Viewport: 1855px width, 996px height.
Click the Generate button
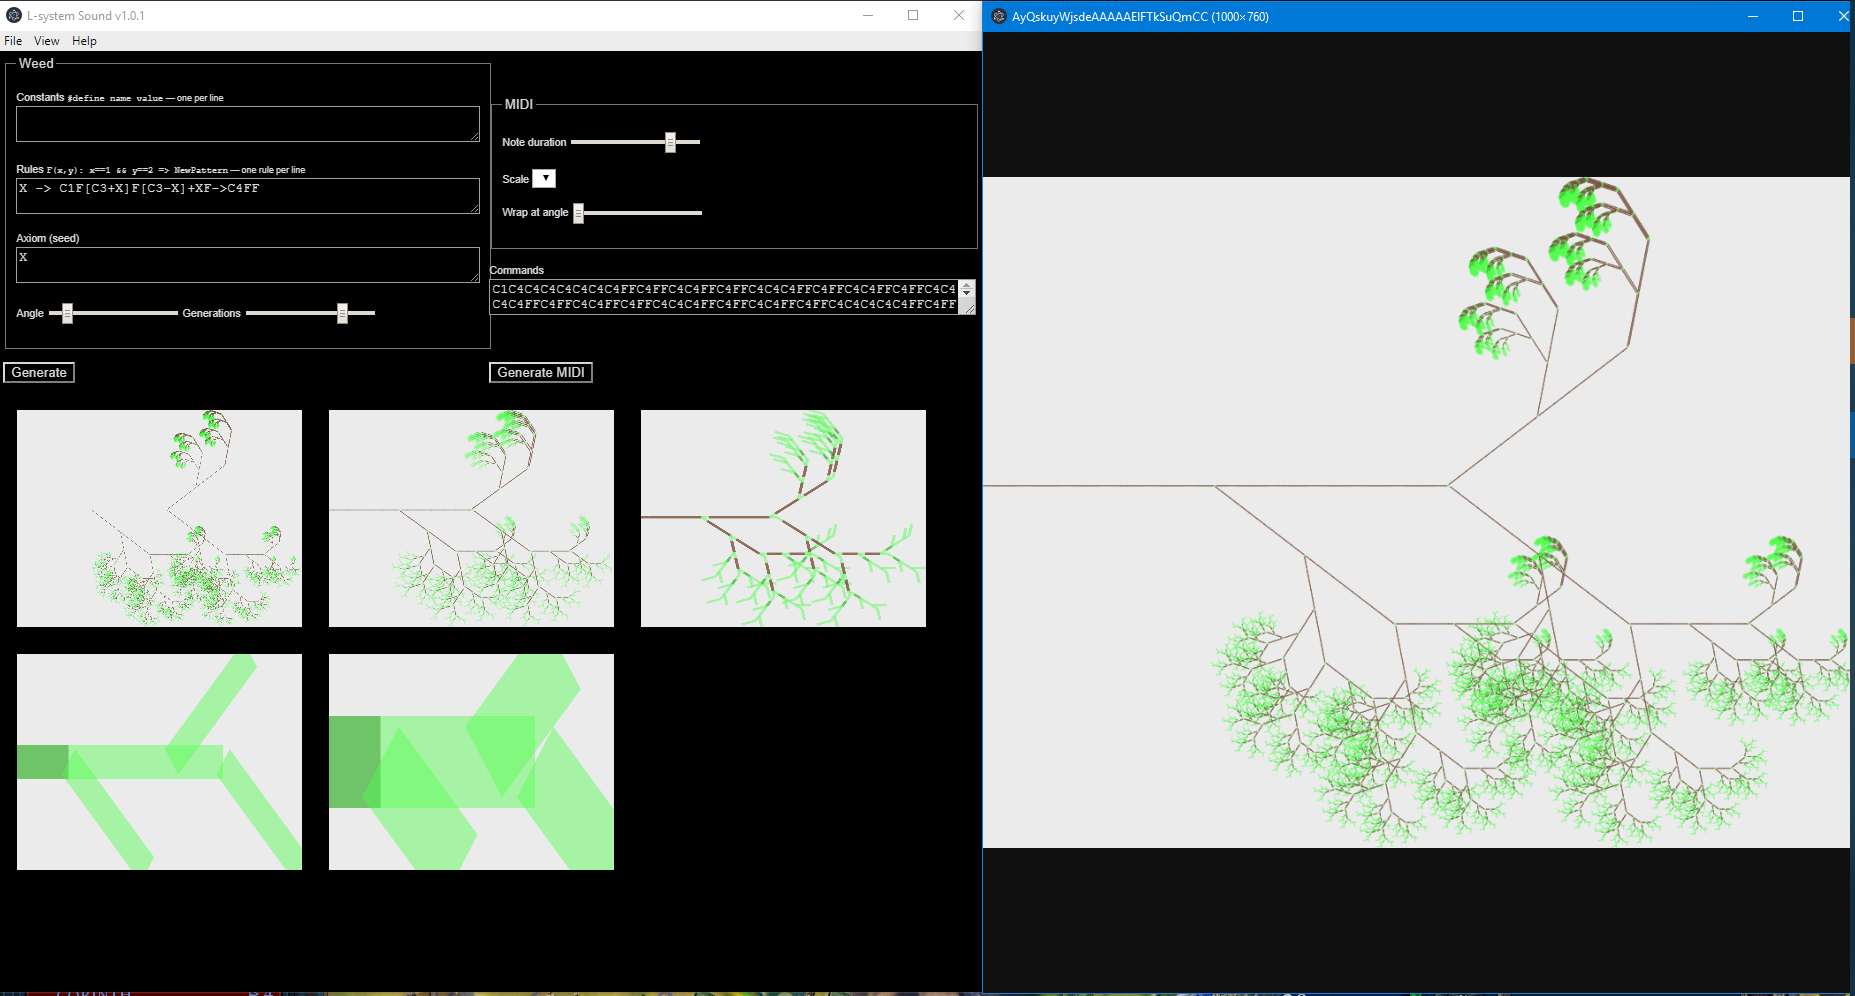(39, 372)
